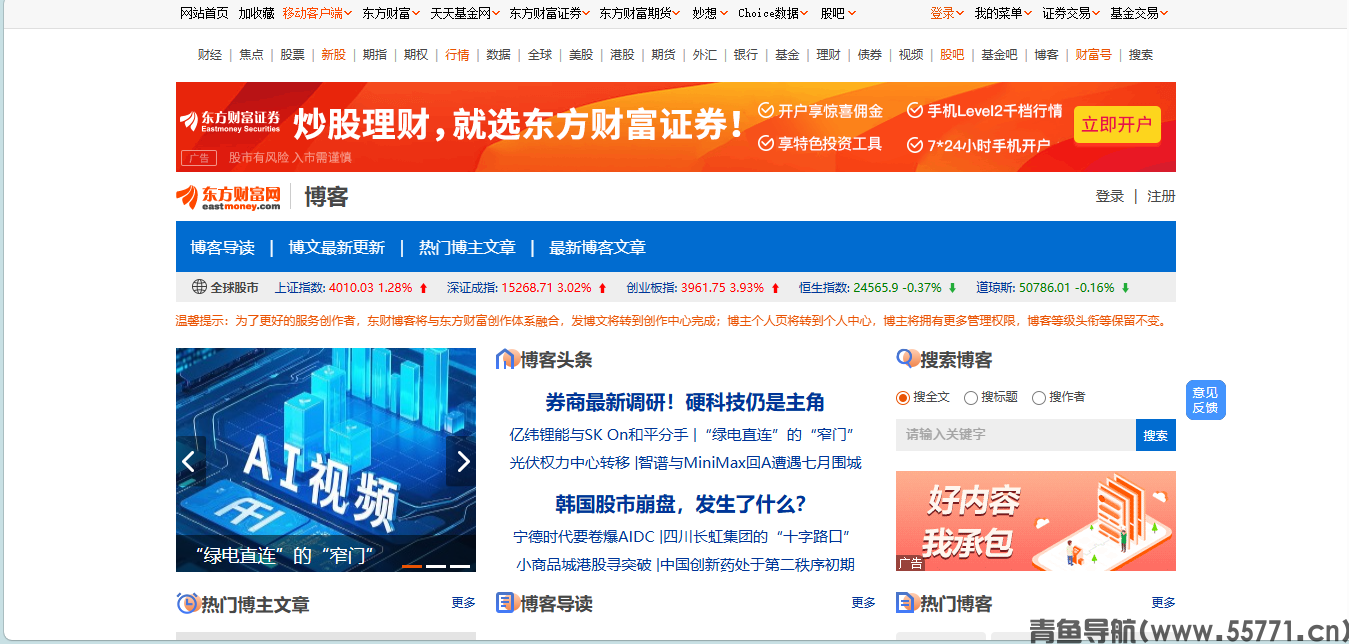Open article 亿纬锂能与SK On和平分手

598,434
